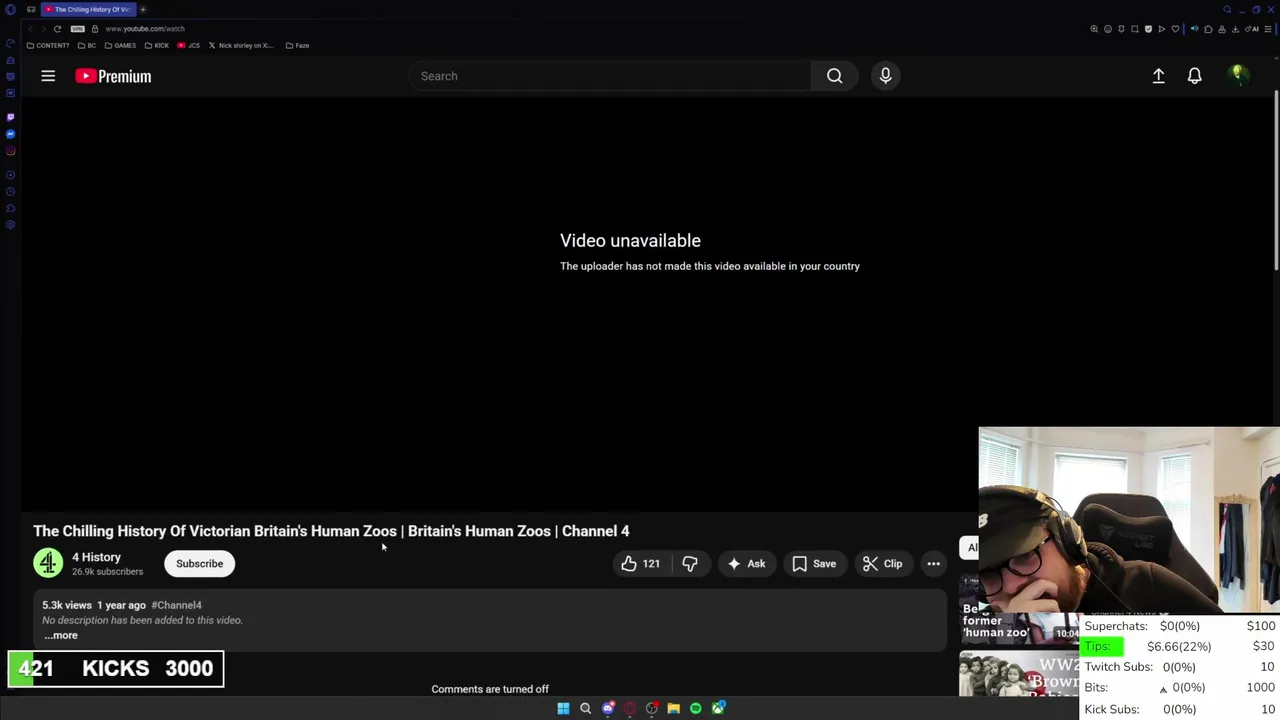The width and height of the screenshot is (1280, 720).
Task: Open the tab islands workspace icon
Action: (31, 10)
